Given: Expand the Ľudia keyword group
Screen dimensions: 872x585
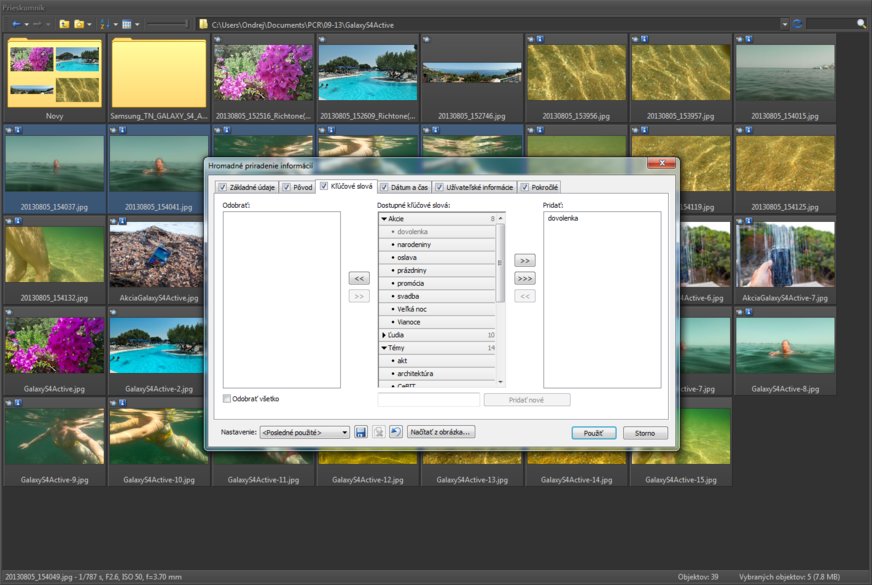Looking at the screenshot, I should [x=385, y=335].
